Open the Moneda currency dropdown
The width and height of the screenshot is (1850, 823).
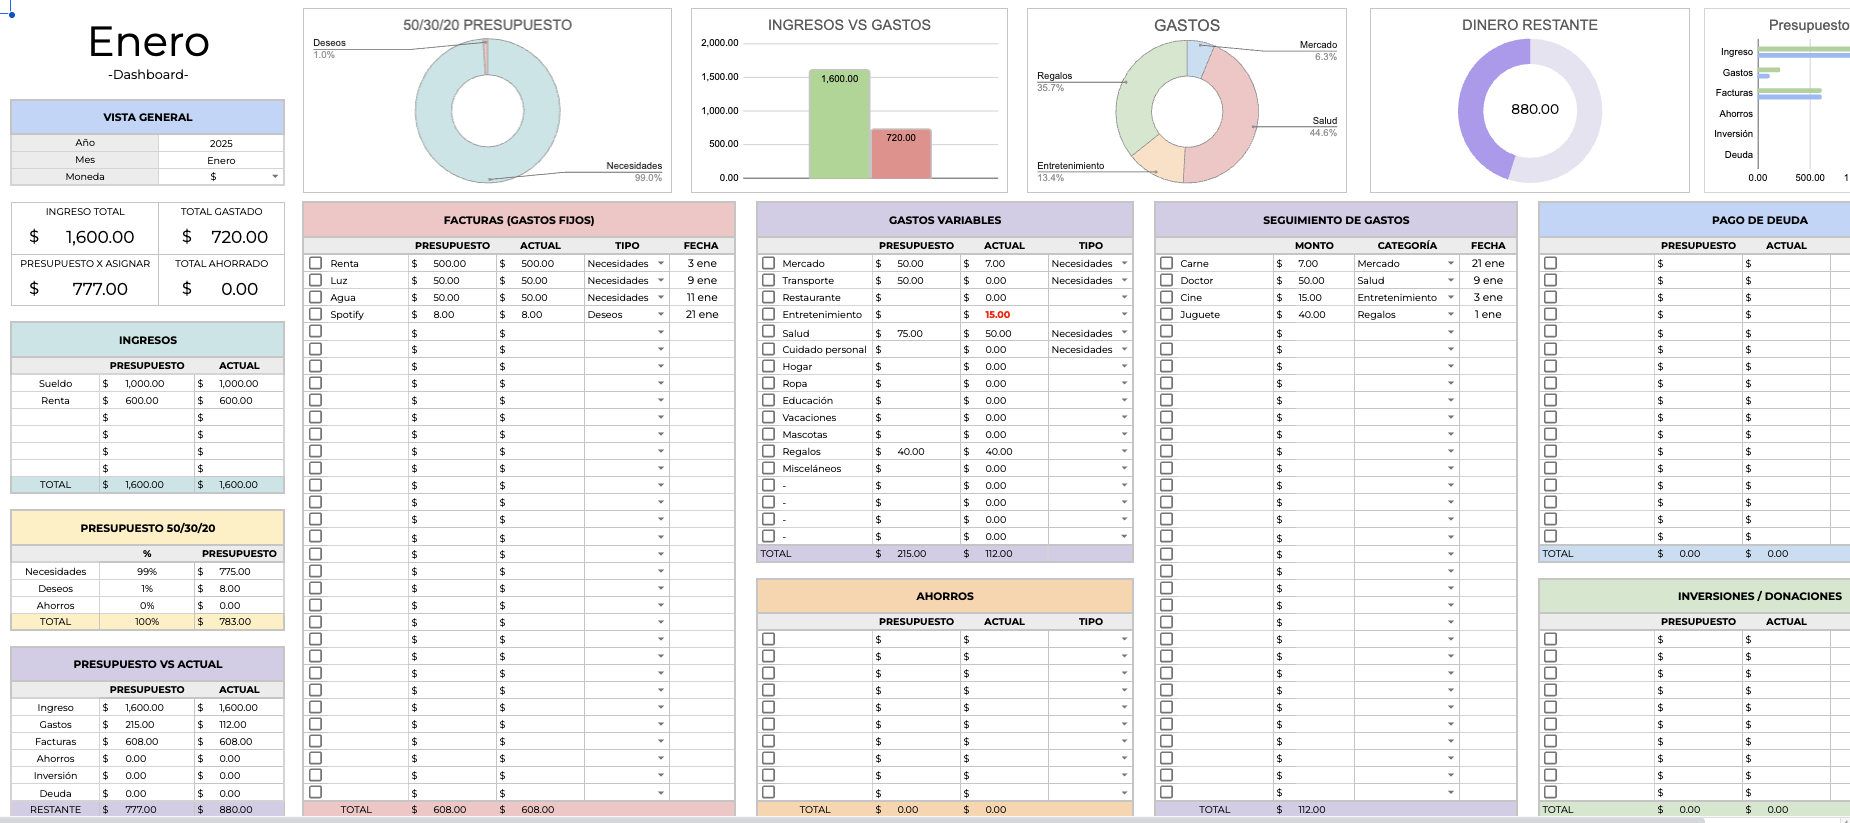click(275, 177)
